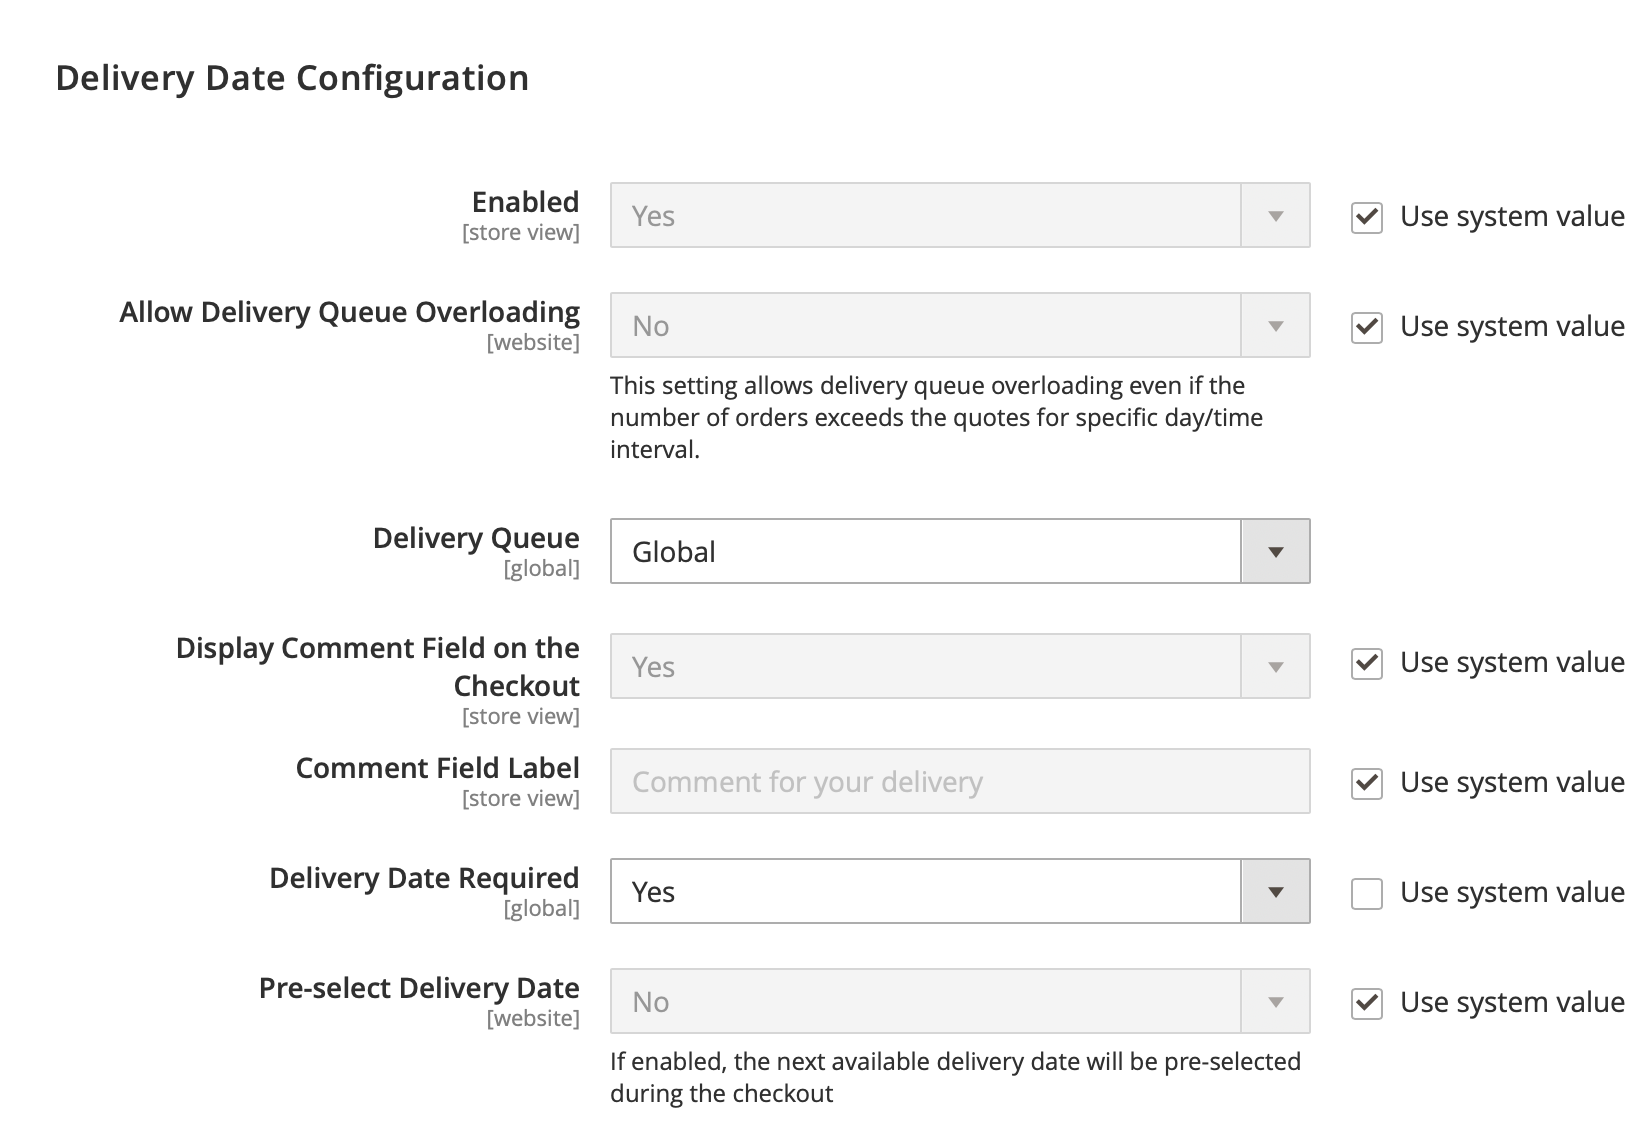1652x1128 pixels.
Task: Click the Delivery Date Required field label
Action: click(x=424, y=878)
